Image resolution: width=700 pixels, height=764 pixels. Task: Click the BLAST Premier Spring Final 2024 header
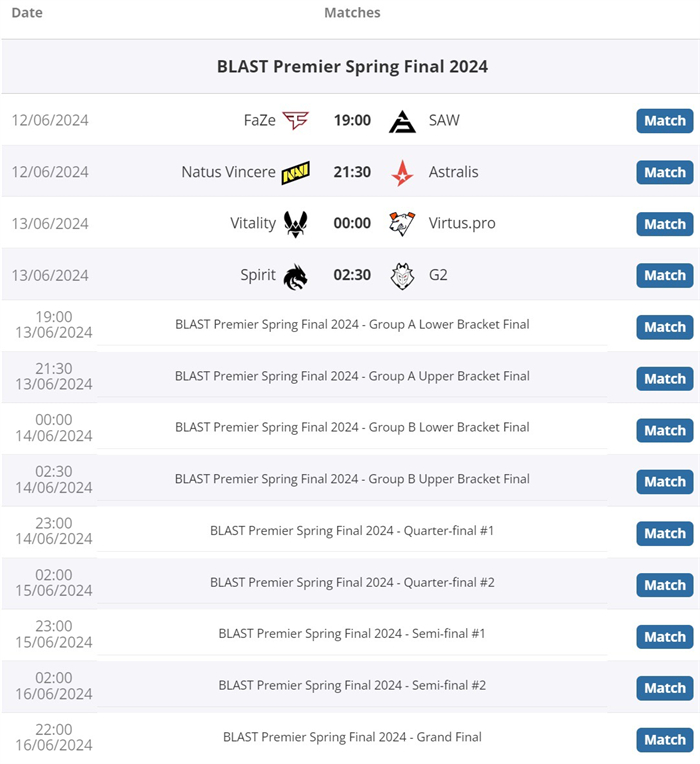coord(352,66)
